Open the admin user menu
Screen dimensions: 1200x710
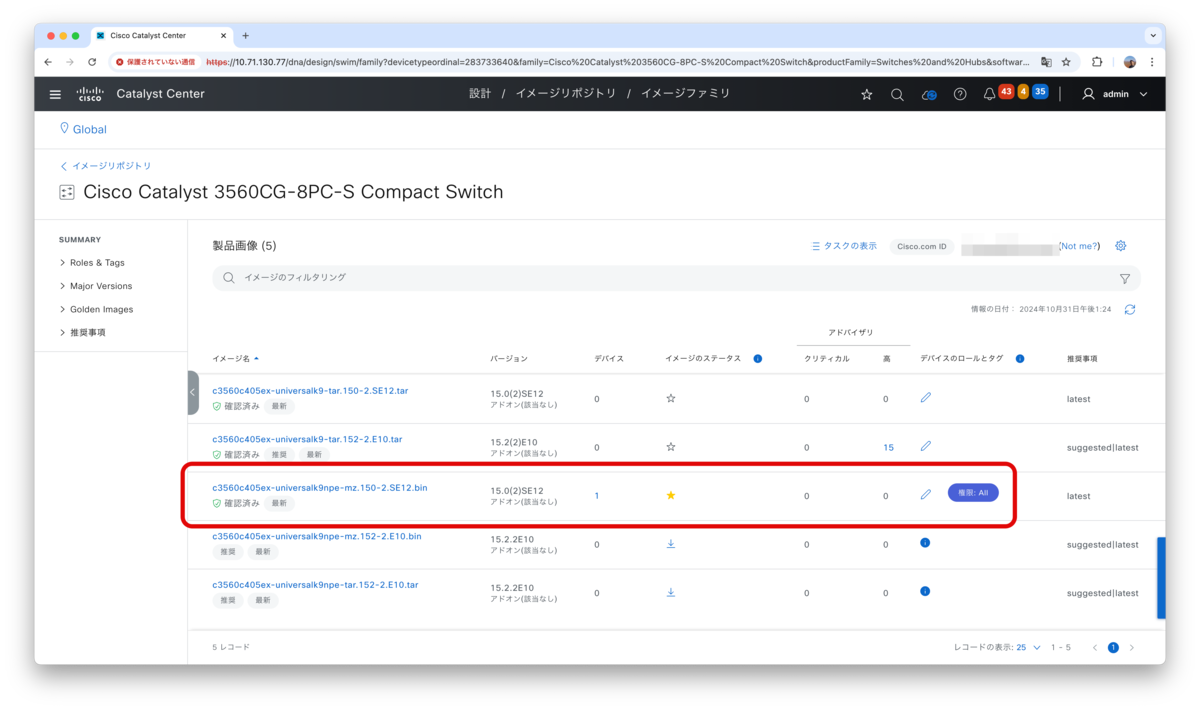coord(1115,94)
